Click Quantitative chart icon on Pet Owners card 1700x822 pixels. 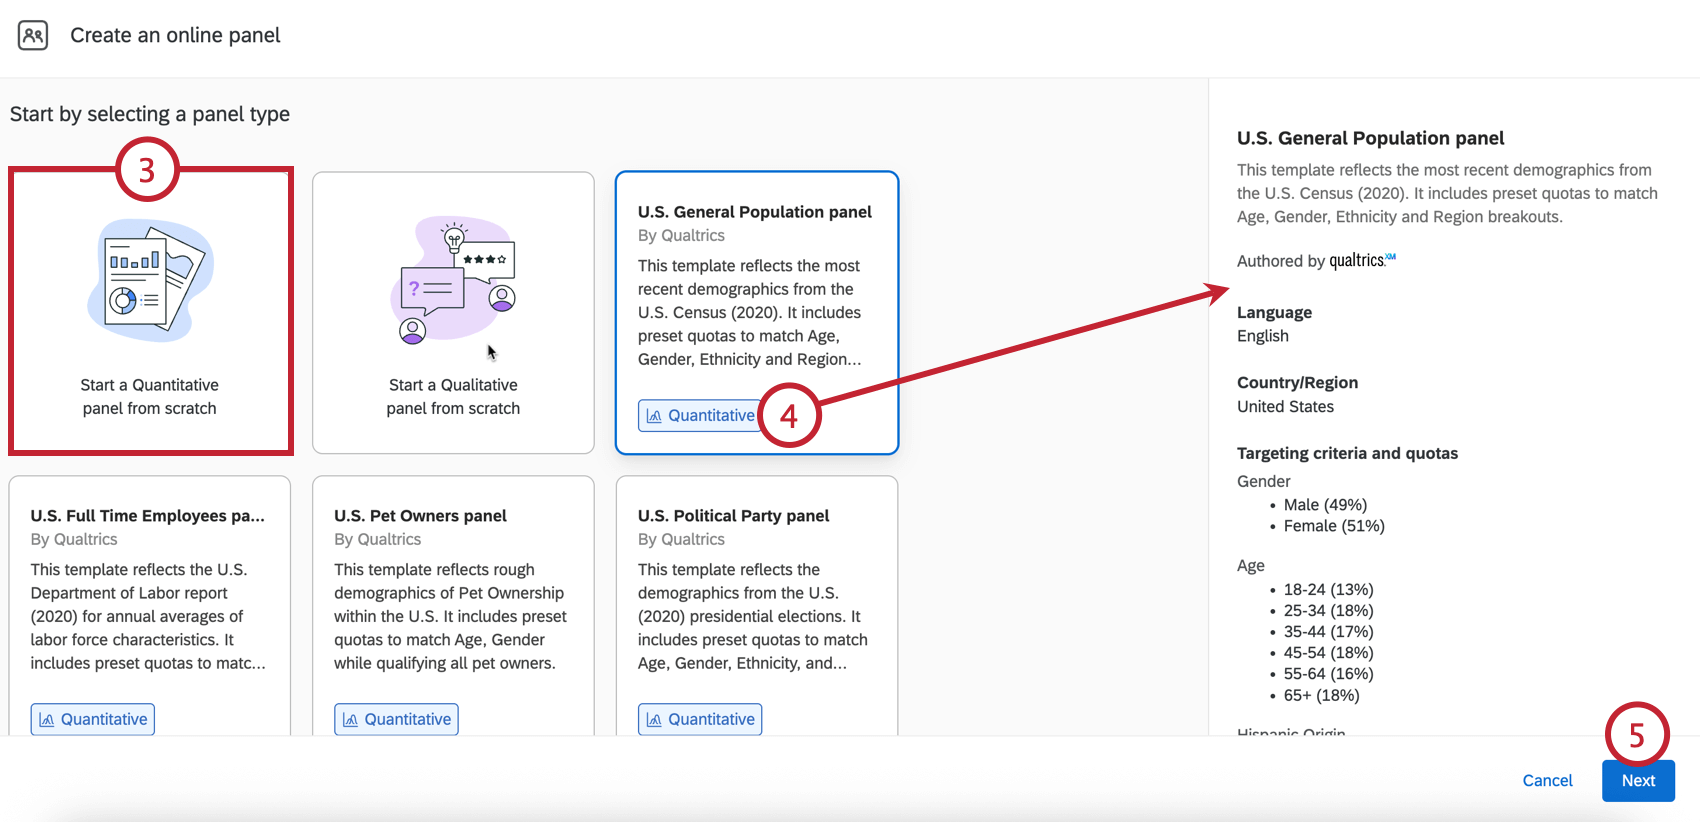[350, 720]
